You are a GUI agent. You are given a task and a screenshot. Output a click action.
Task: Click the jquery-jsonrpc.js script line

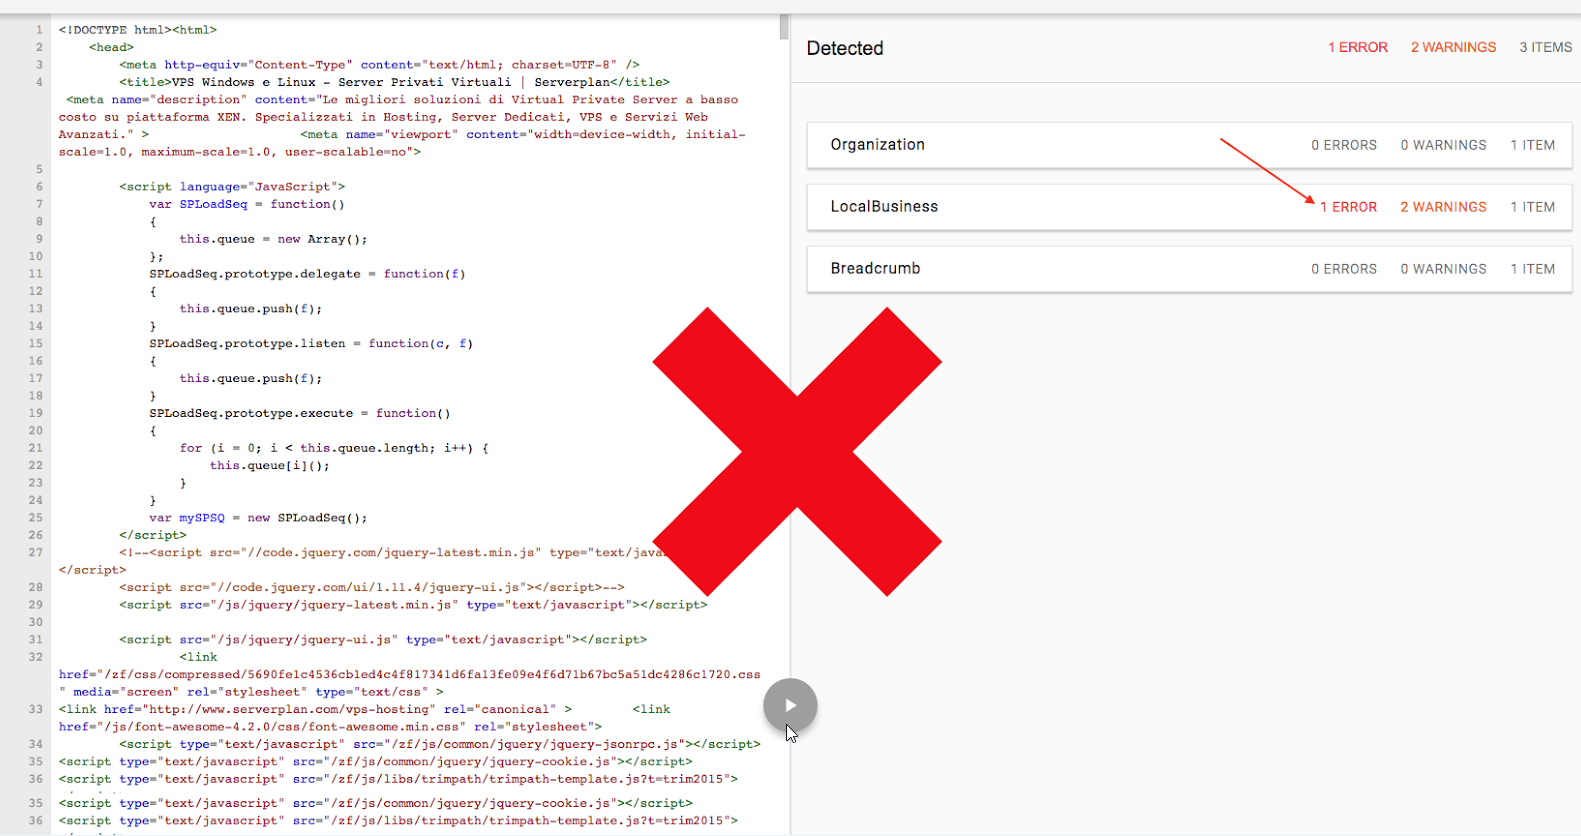point(440,744)
